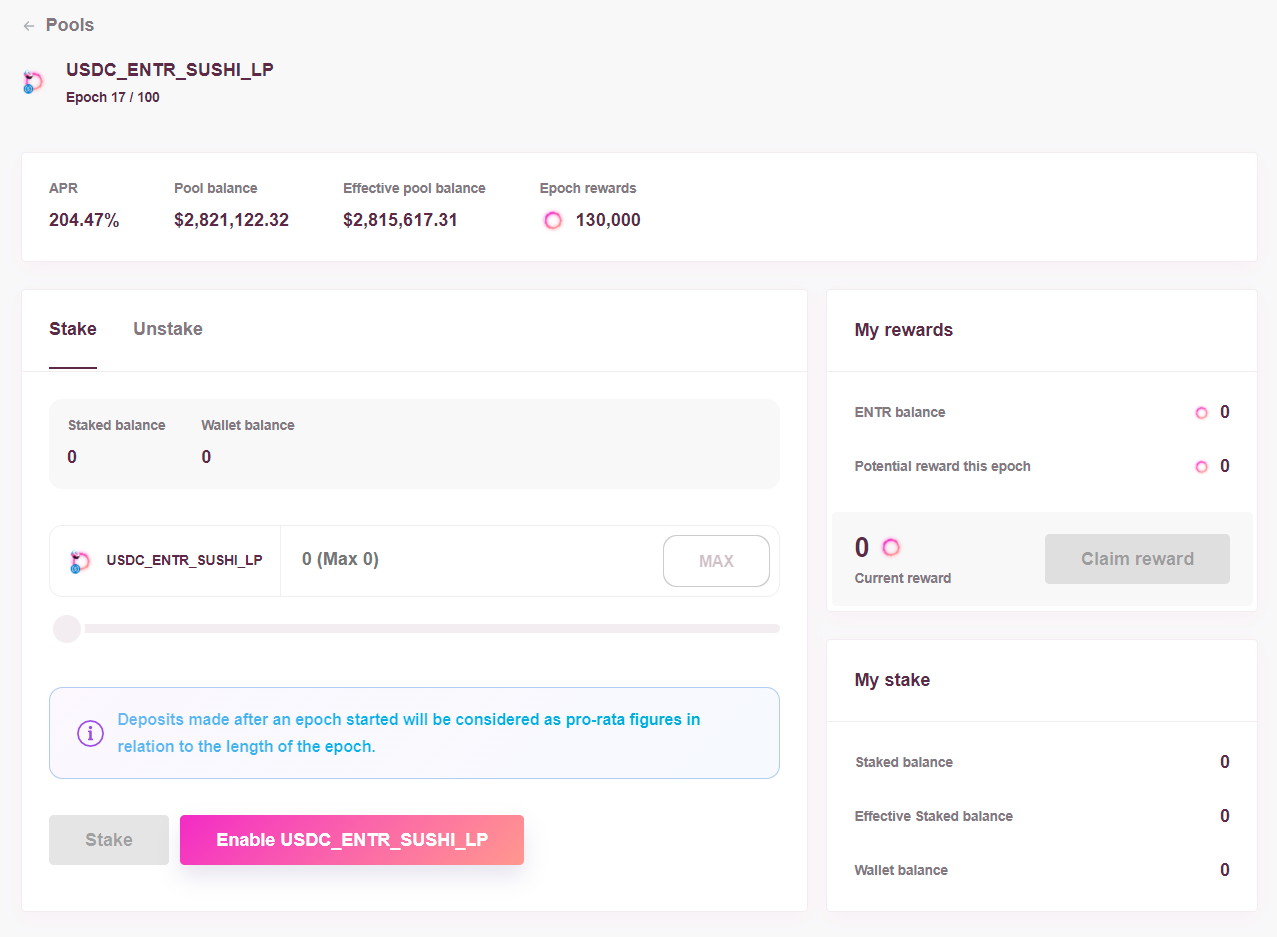This screenshot has width=1277, height=937.
Task: Click USDC_ENTR_SUSHI_LP token label in input row
Action: coord(185,560)
